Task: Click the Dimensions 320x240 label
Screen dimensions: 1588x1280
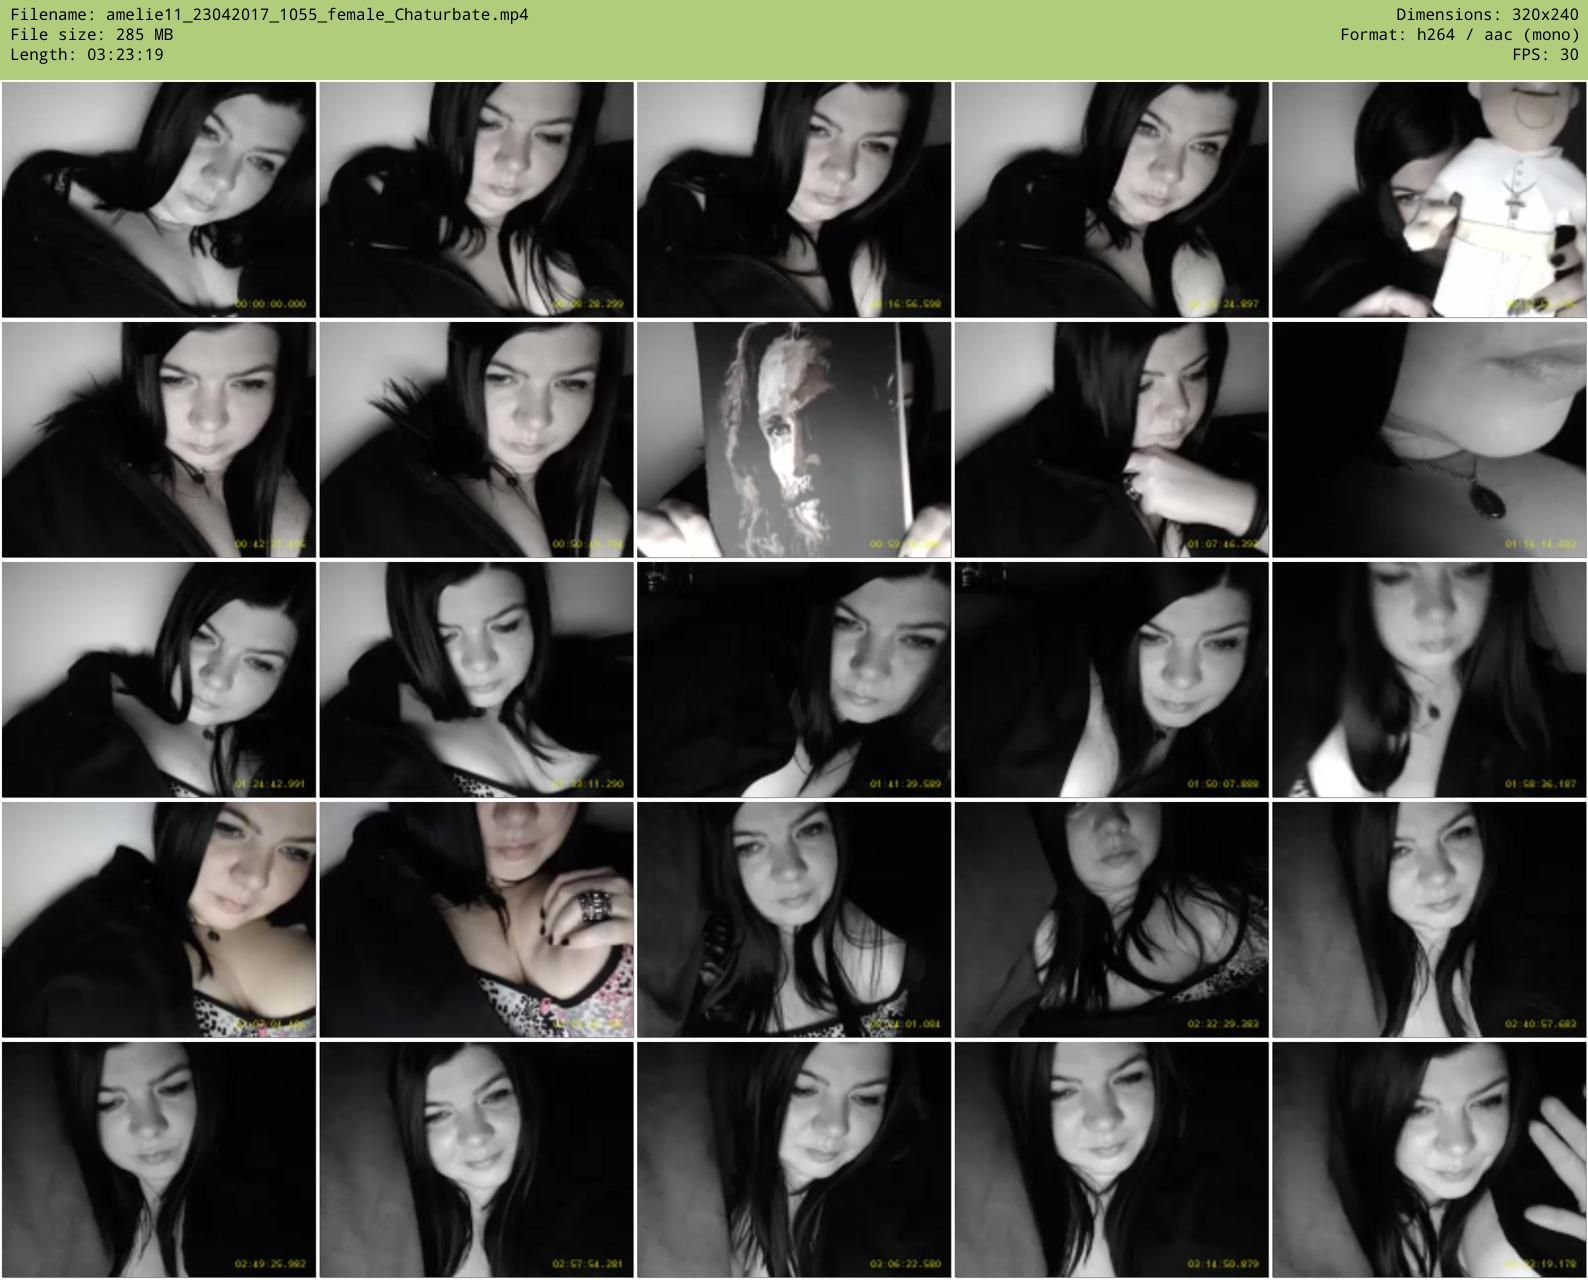Action: tap(1486, 15)
